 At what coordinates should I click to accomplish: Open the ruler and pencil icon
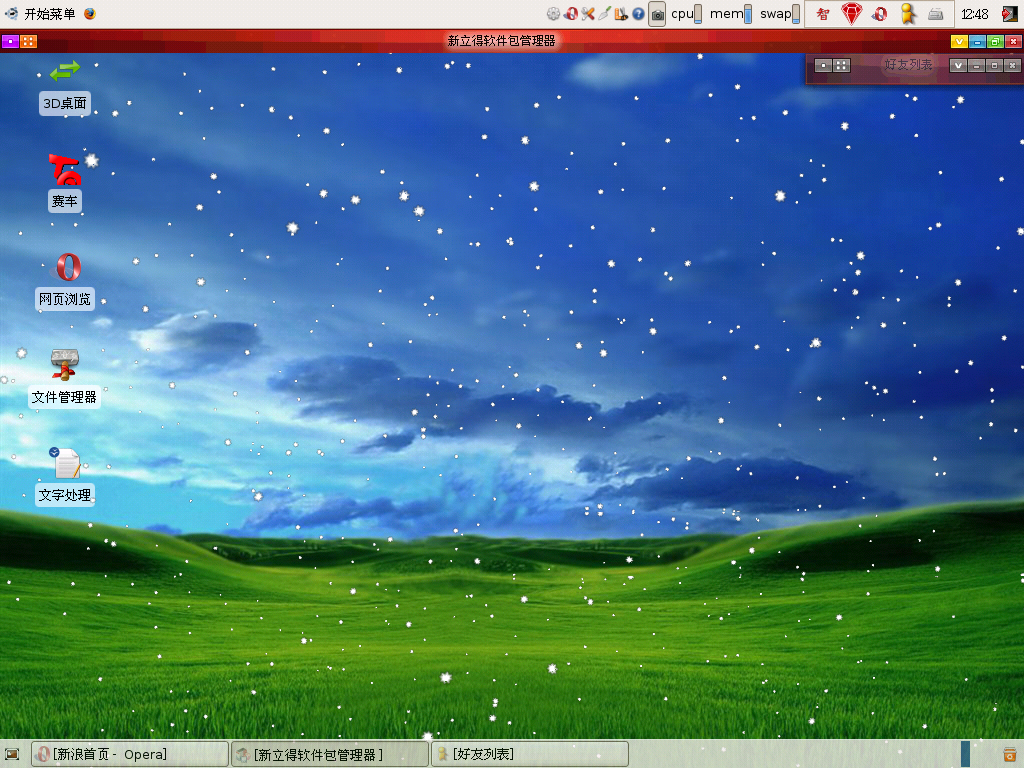[621, 14]
